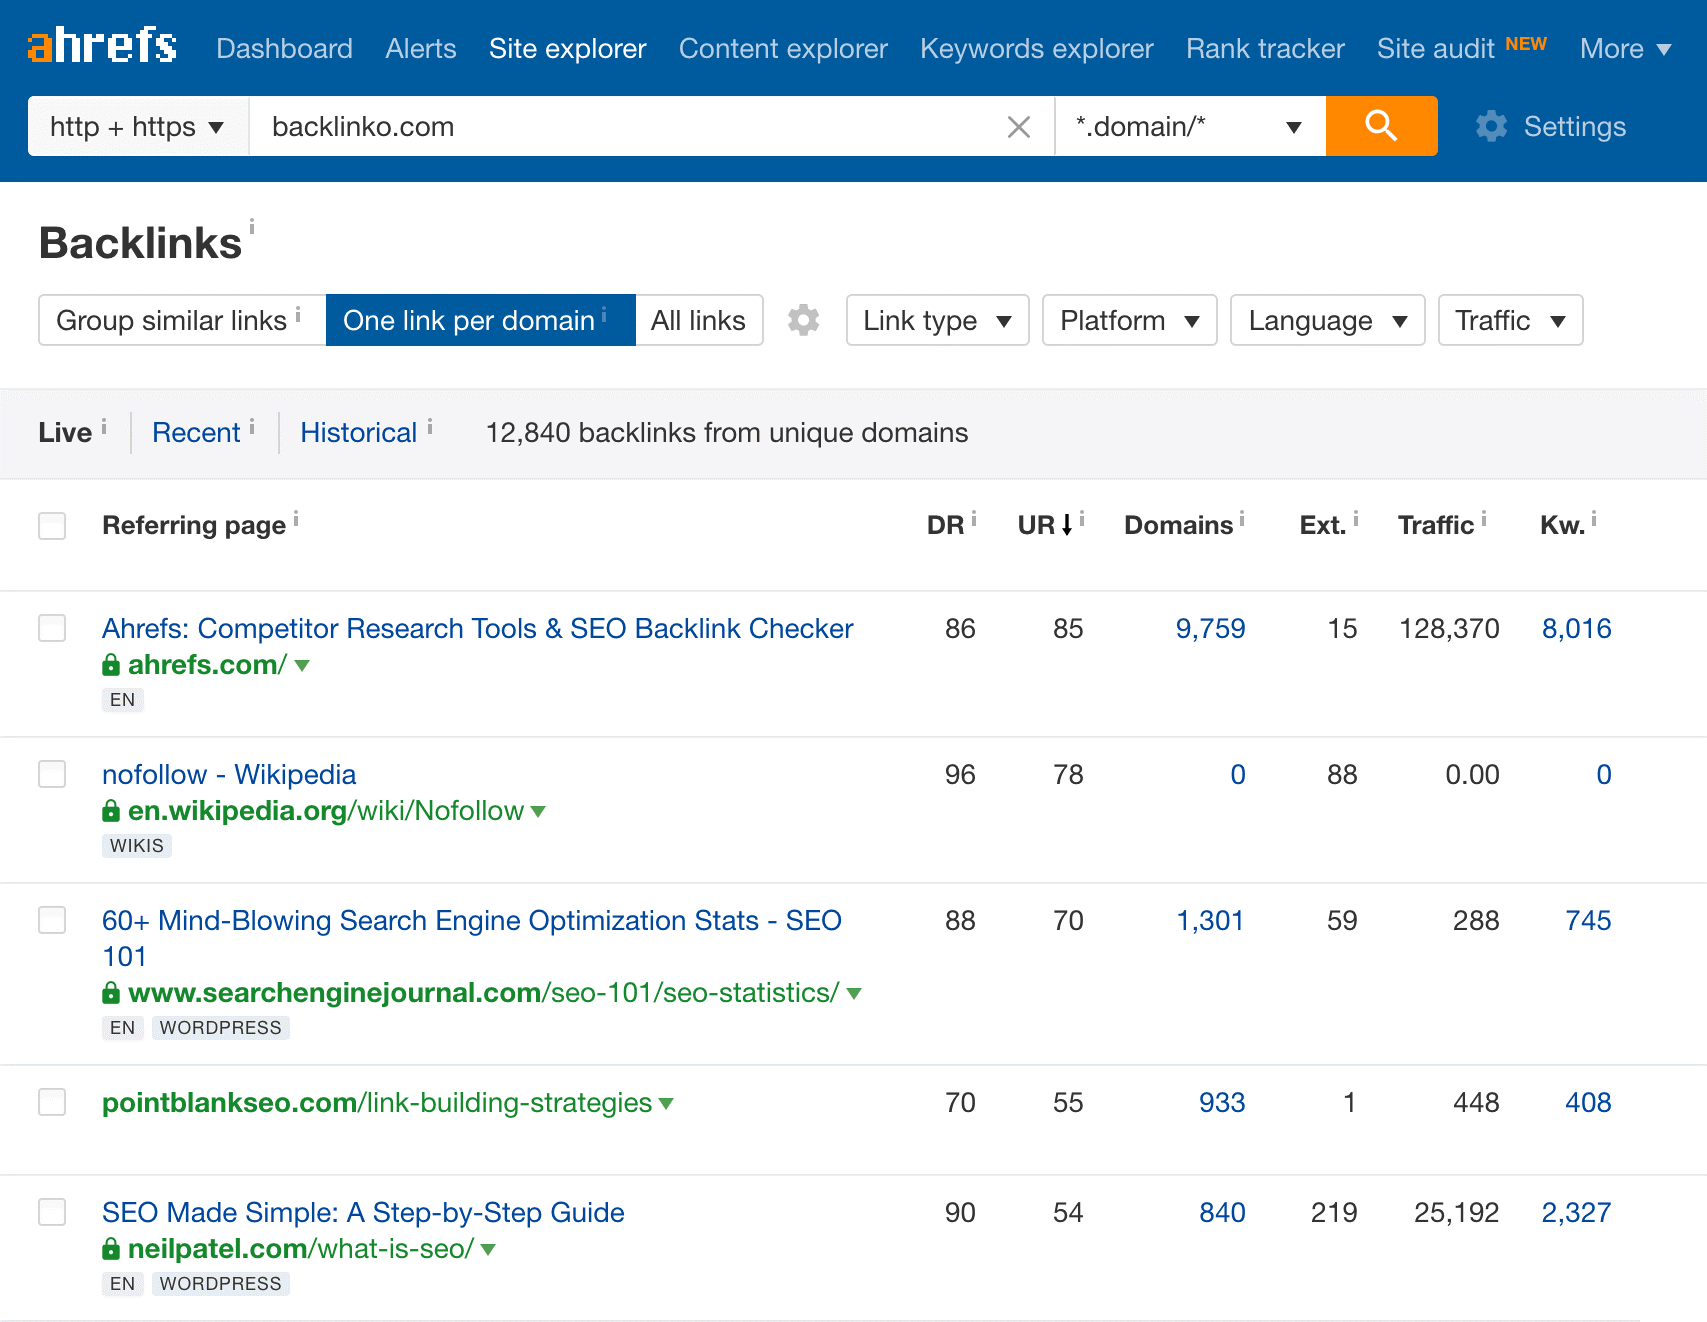Open the *.domain/* mode dropdown
1707x1322 pixels.
[1189, 127]
